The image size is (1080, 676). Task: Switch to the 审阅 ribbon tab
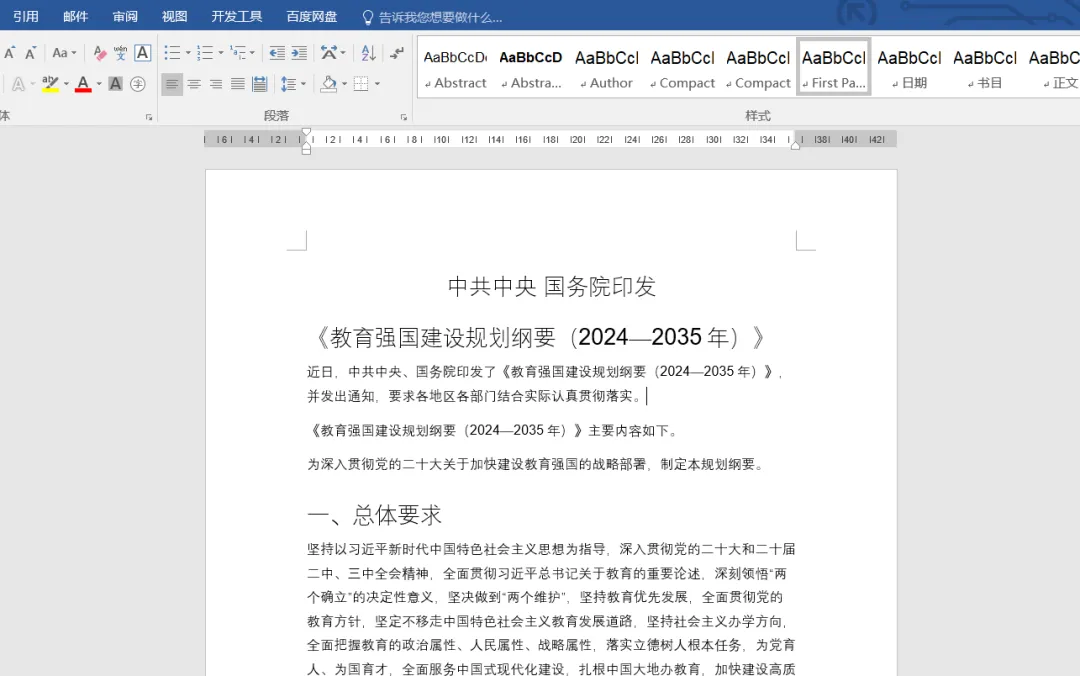pyautogui.click(x=125, y=17)
